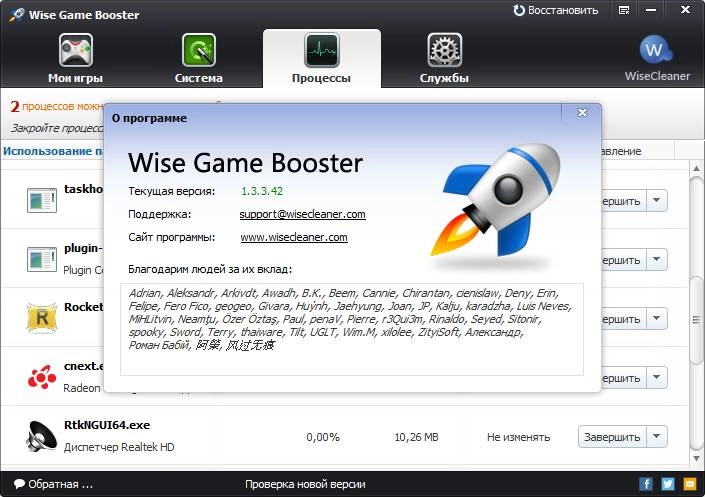Click the 0,00% CPU value for RtkNGUI64
The height and width of the screenshot is (497, 705).
tap(323, 437)
